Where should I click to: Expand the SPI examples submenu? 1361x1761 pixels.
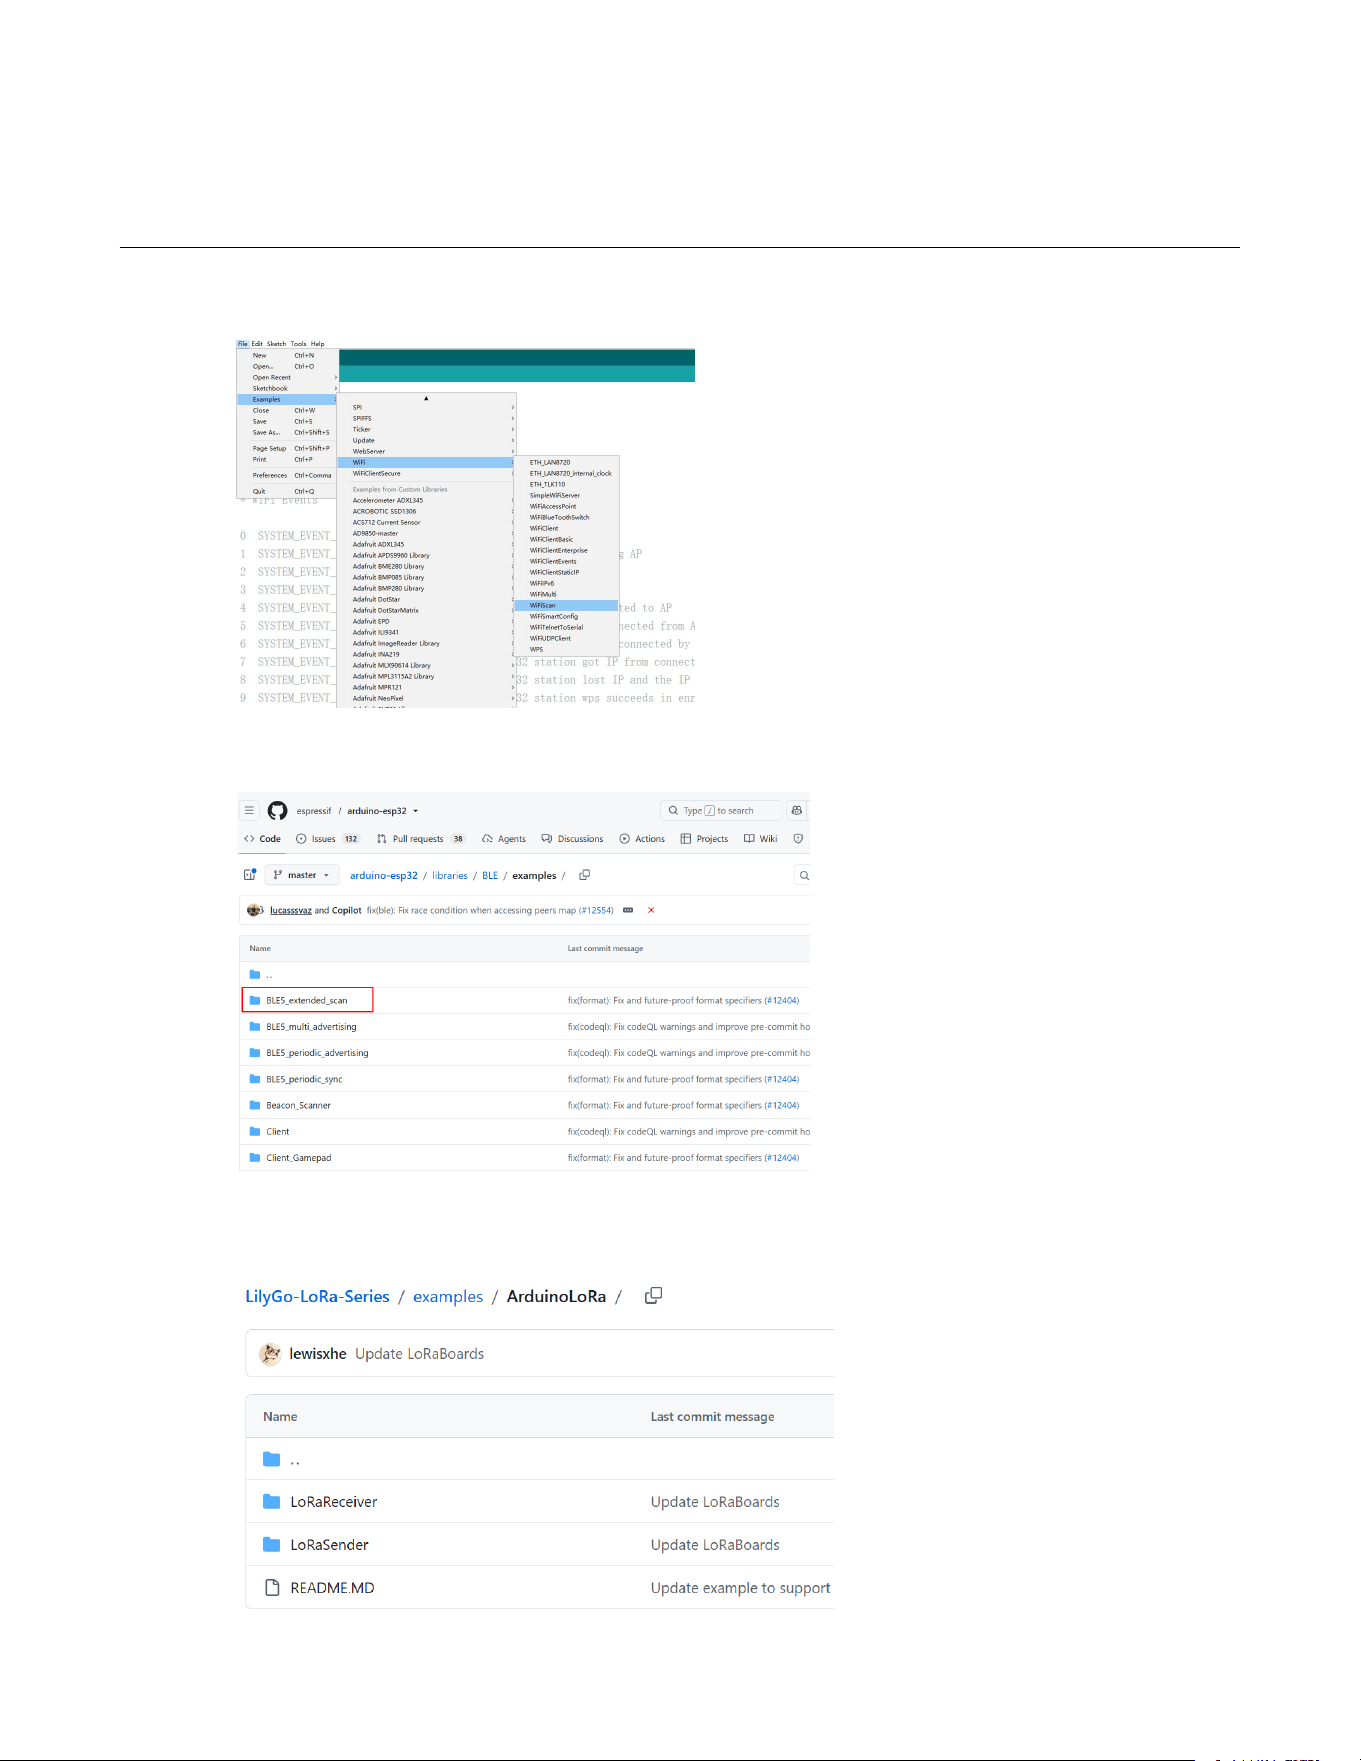(426, 407)
